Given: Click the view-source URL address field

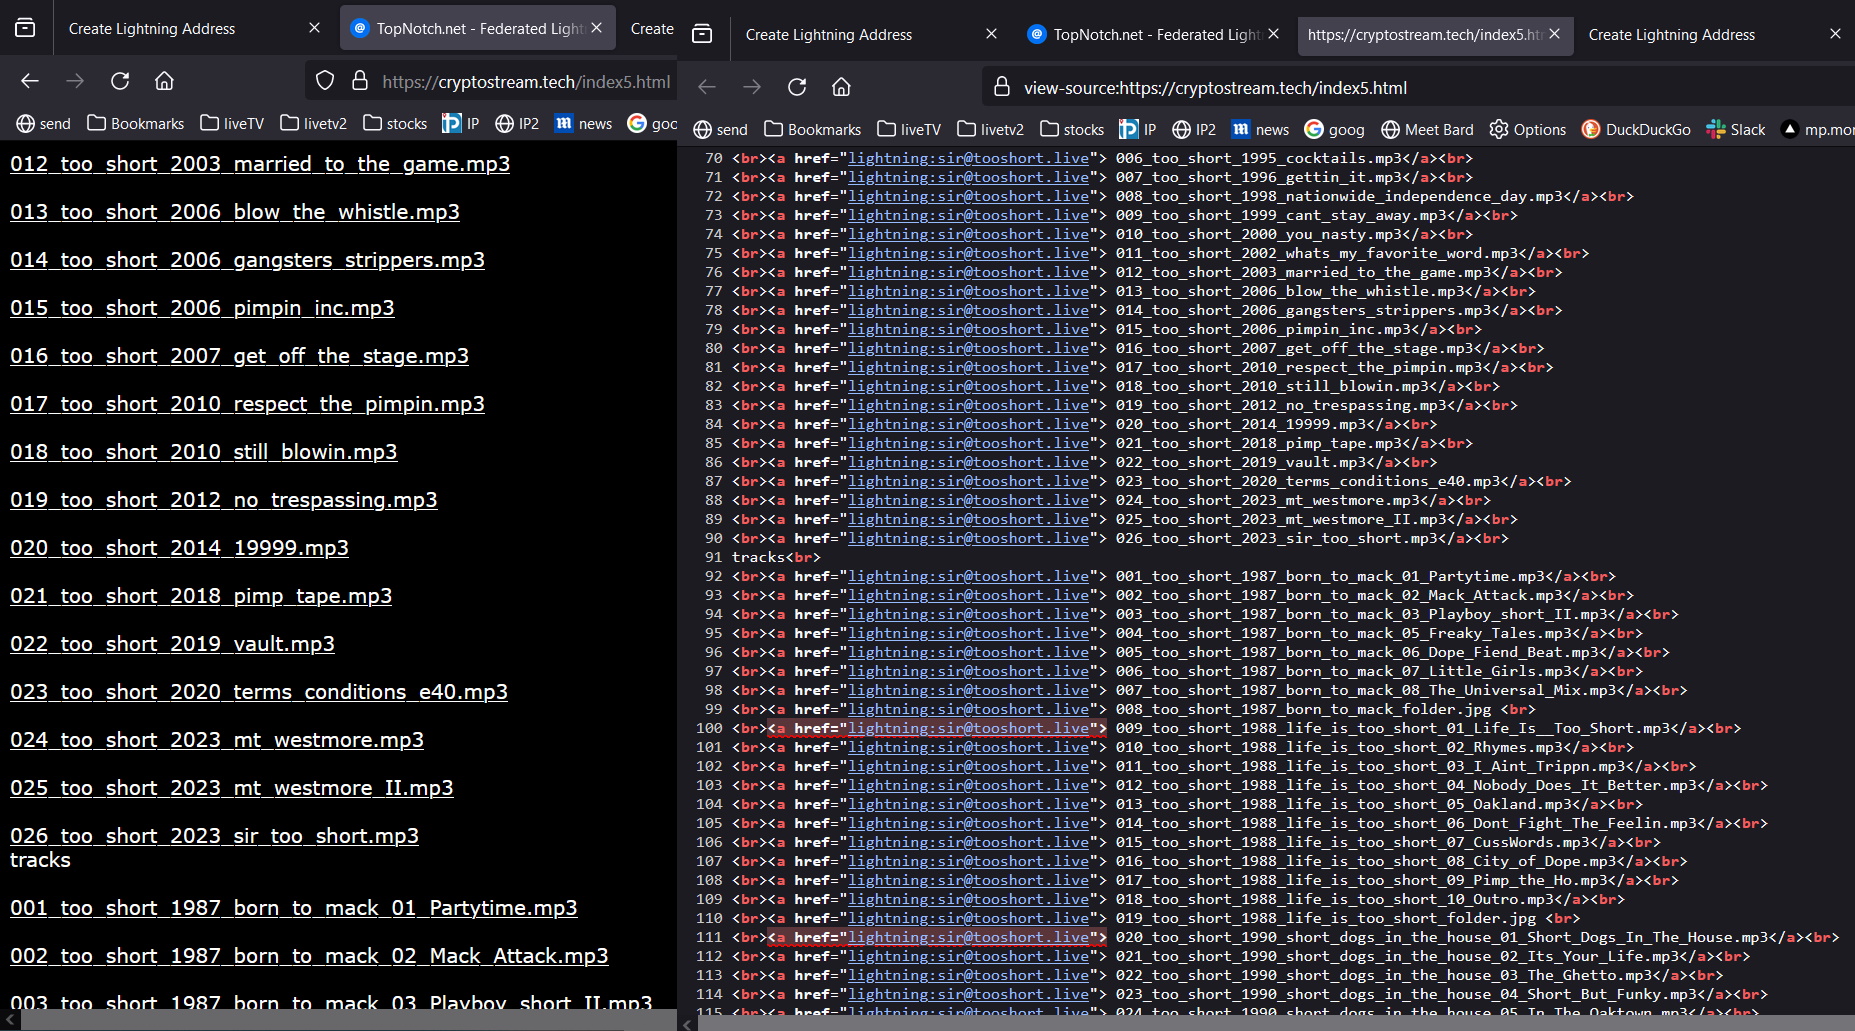Looking at the screenshot, I should pos(1215,88).
